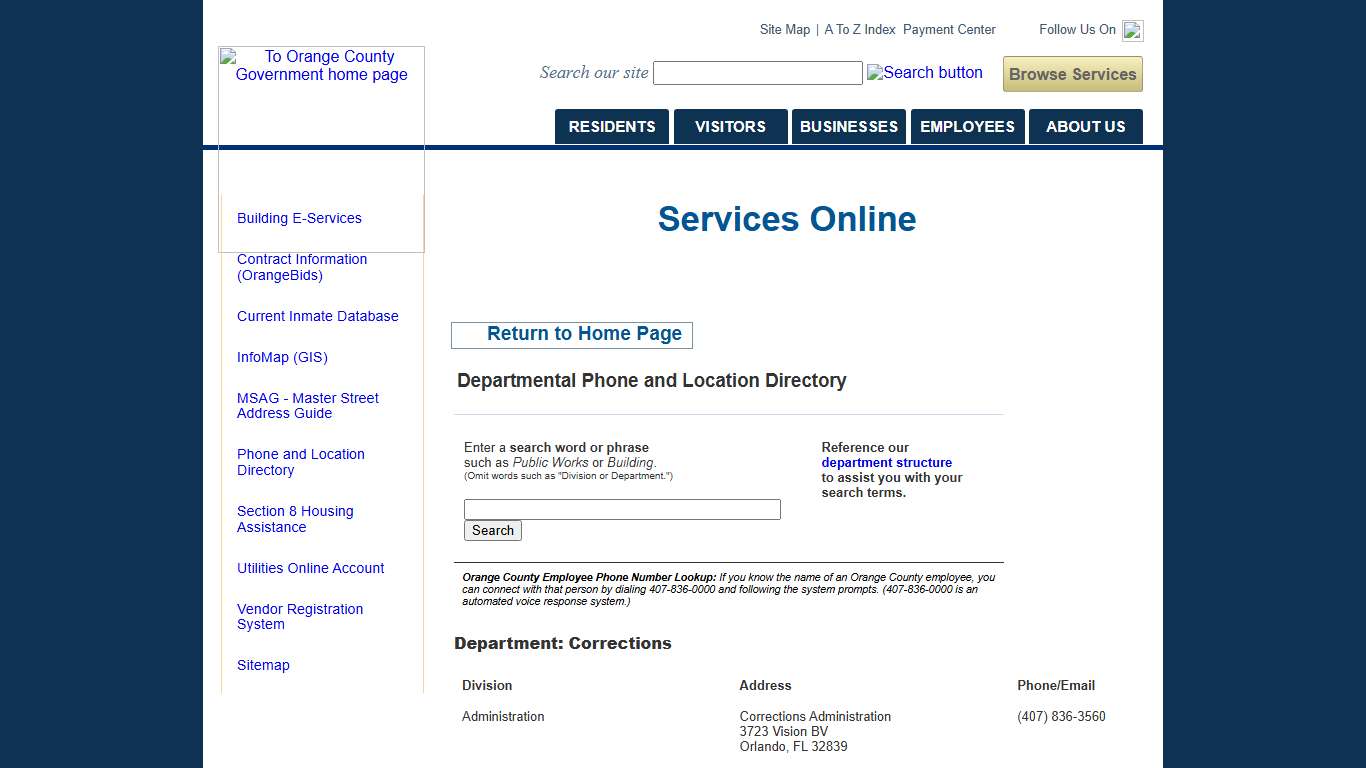1366x768 pixels.
Task: Open the department structure link
Action: point(886,462)
